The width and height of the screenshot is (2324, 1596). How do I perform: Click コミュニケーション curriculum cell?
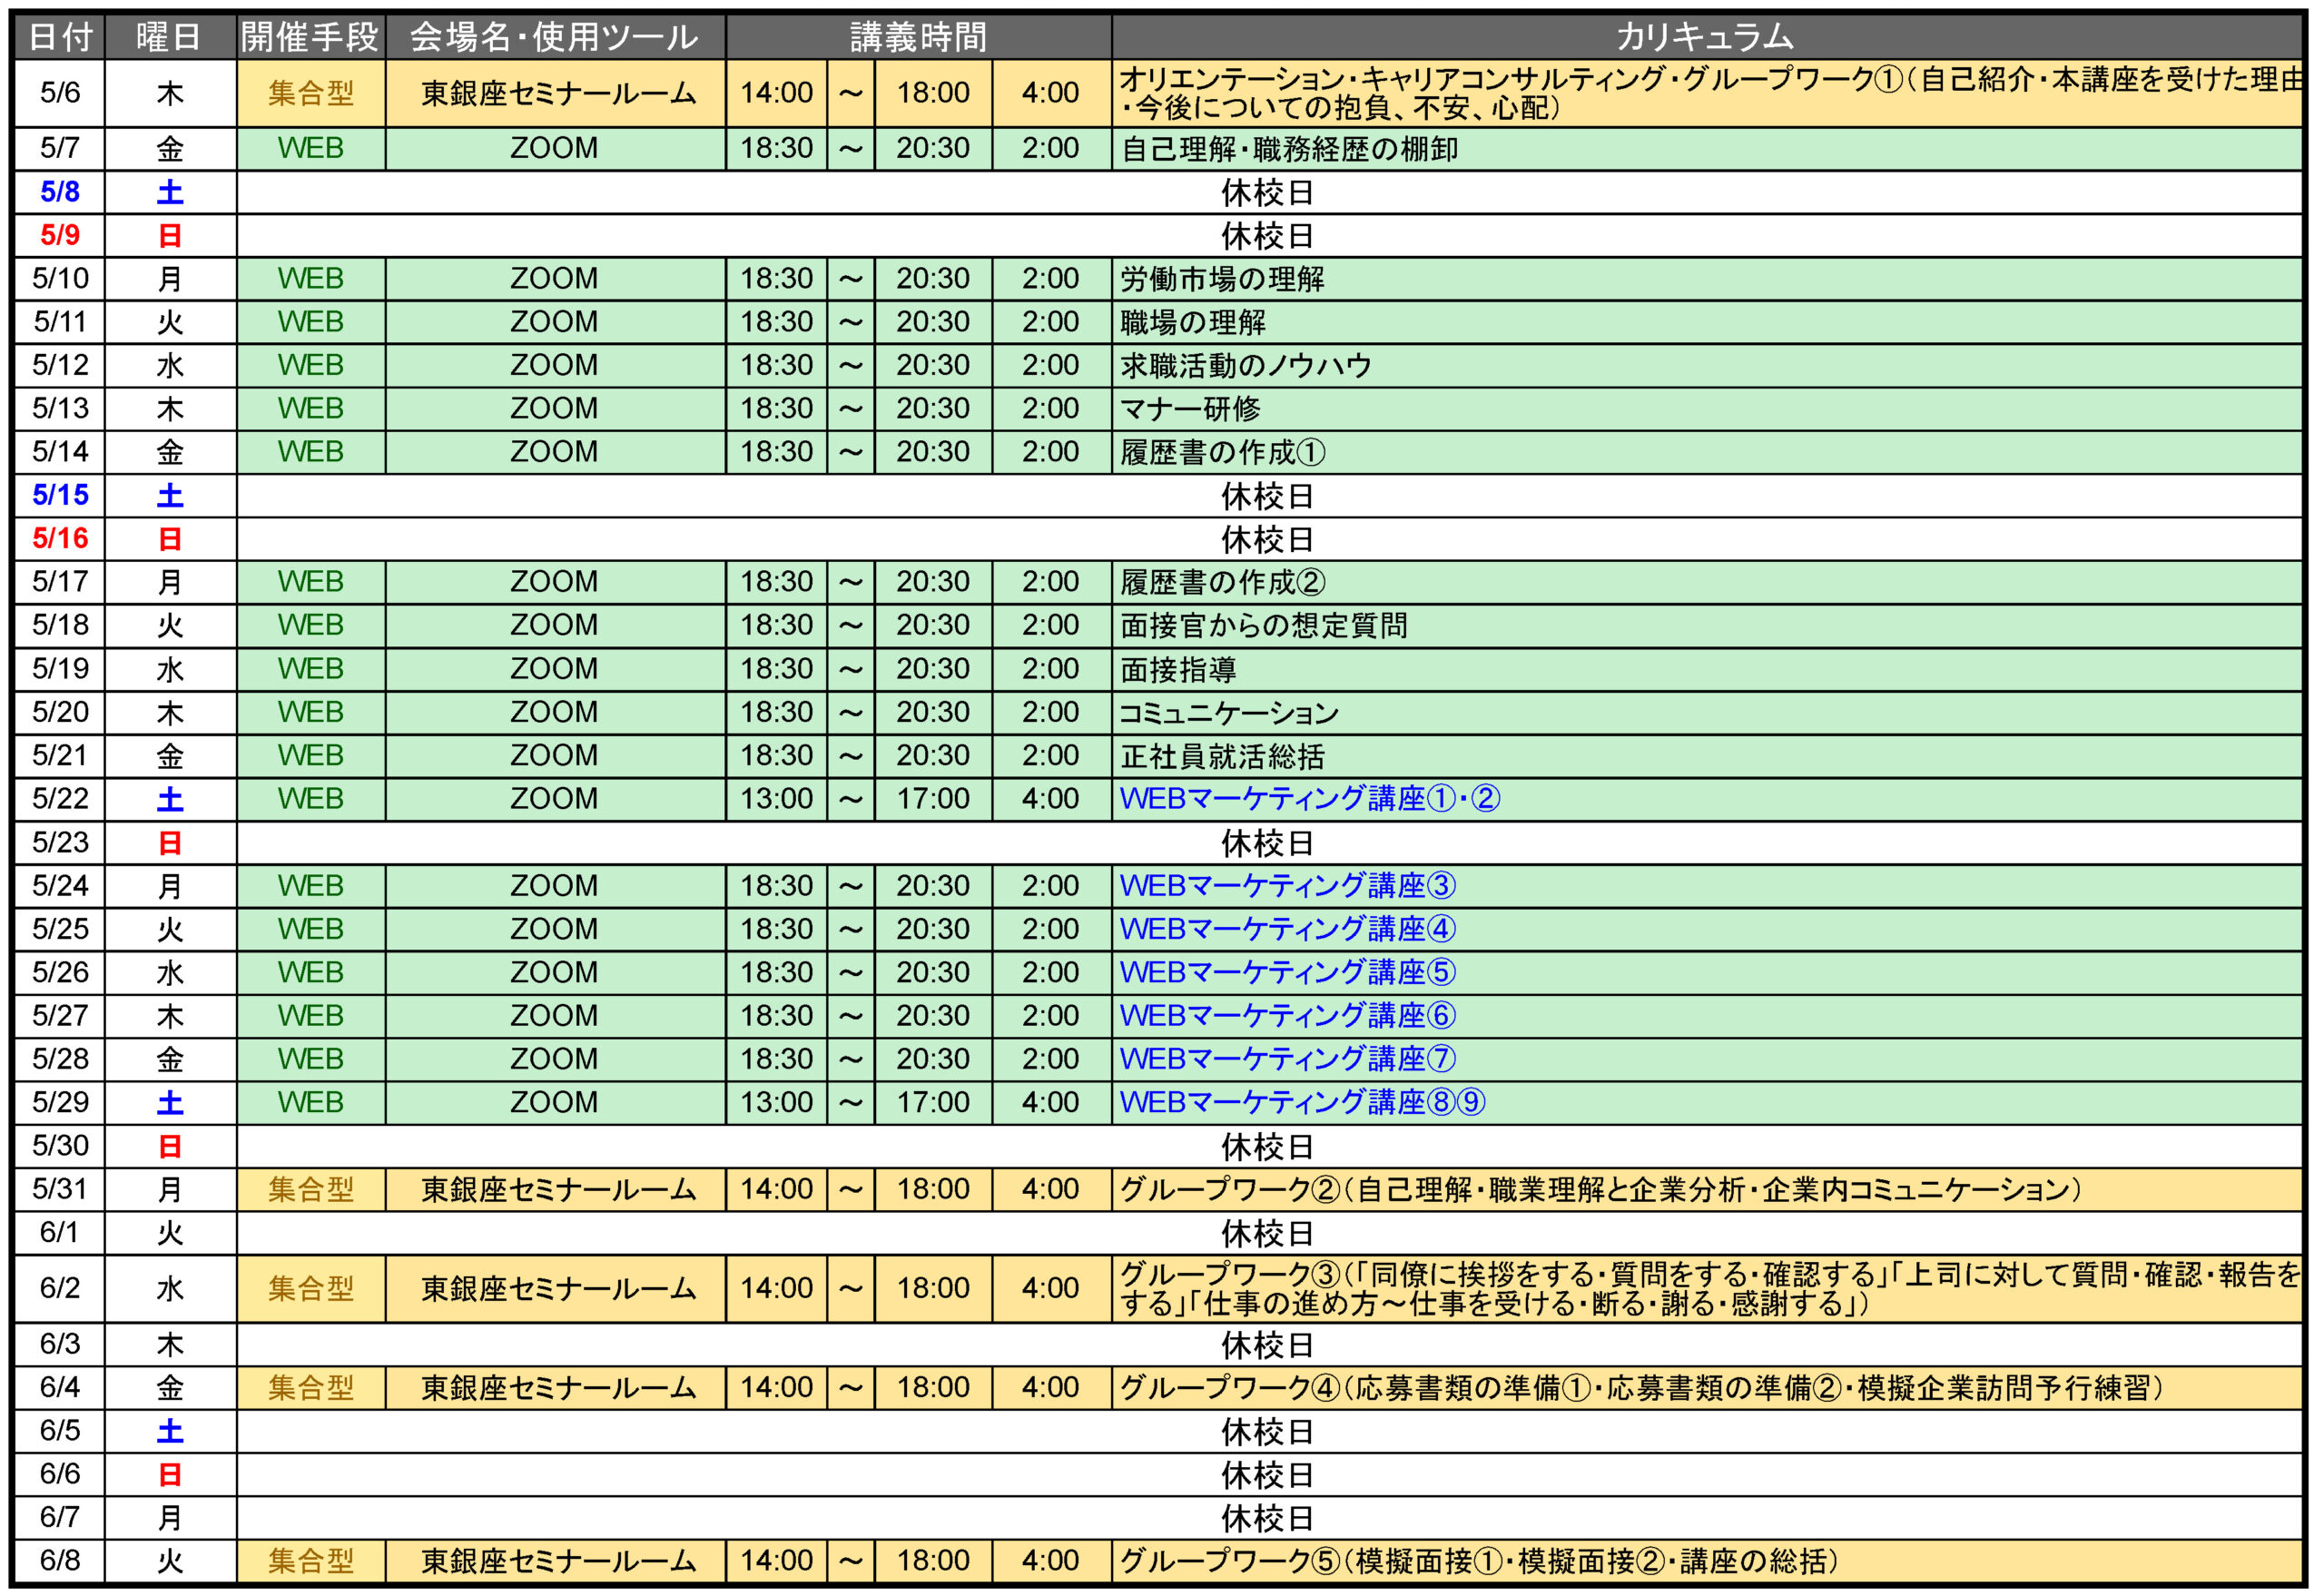[1706, 712]
